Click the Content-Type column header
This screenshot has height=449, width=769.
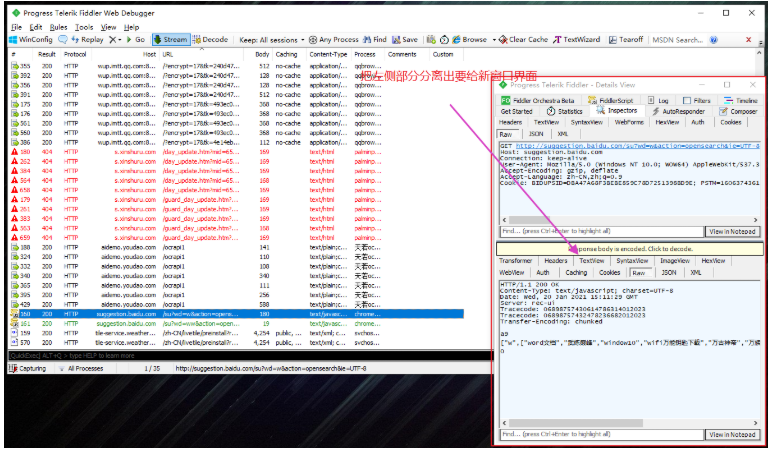pyautogui.click(x=329, y=54)
